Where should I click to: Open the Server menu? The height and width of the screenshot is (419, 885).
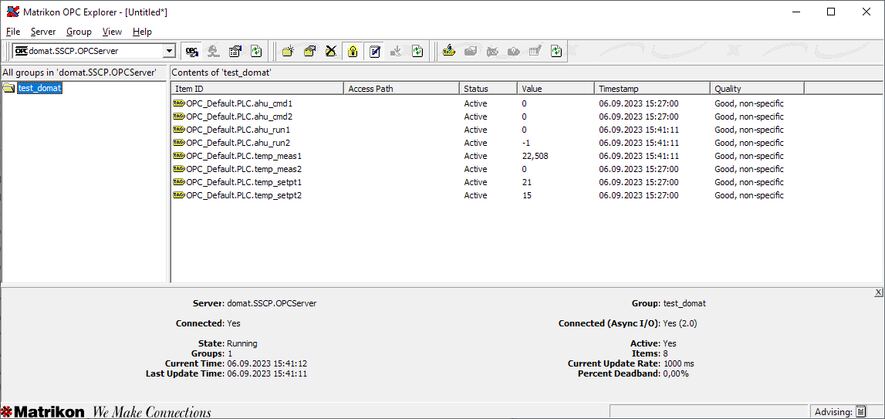tap(43, 32)
